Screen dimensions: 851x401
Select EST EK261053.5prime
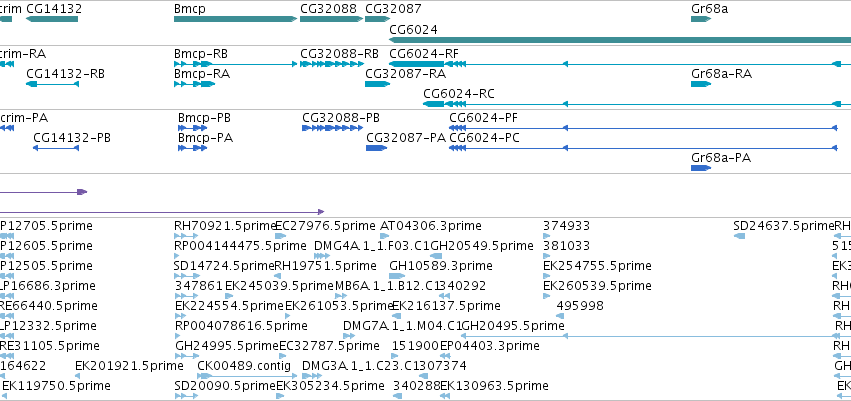click(288, 316)
